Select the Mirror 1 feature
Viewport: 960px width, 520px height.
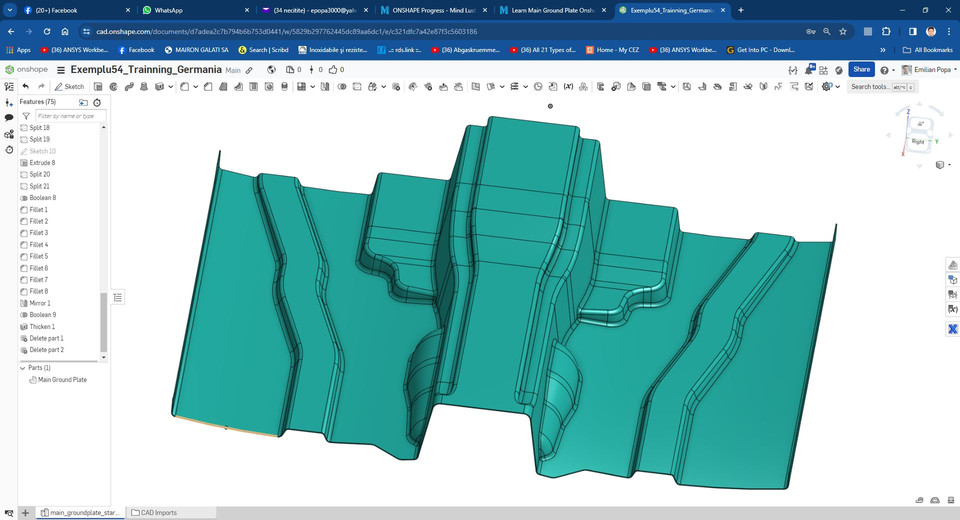point(40,303)
